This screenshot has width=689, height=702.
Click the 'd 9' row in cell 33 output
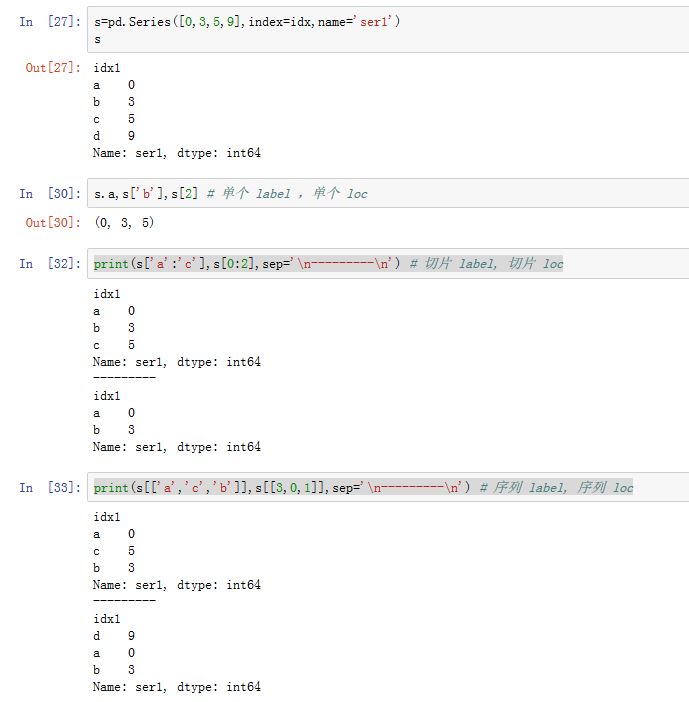115,635
